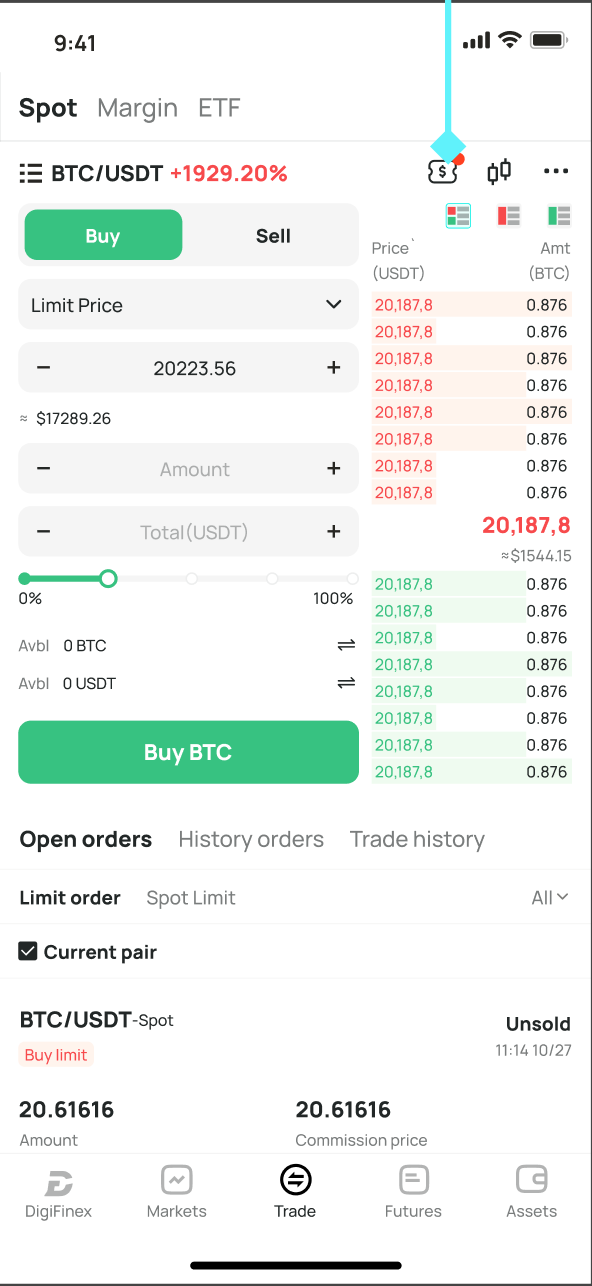Switch to the Sell toggle
This screenshot has width=592, height=1286.
point(273,236)
